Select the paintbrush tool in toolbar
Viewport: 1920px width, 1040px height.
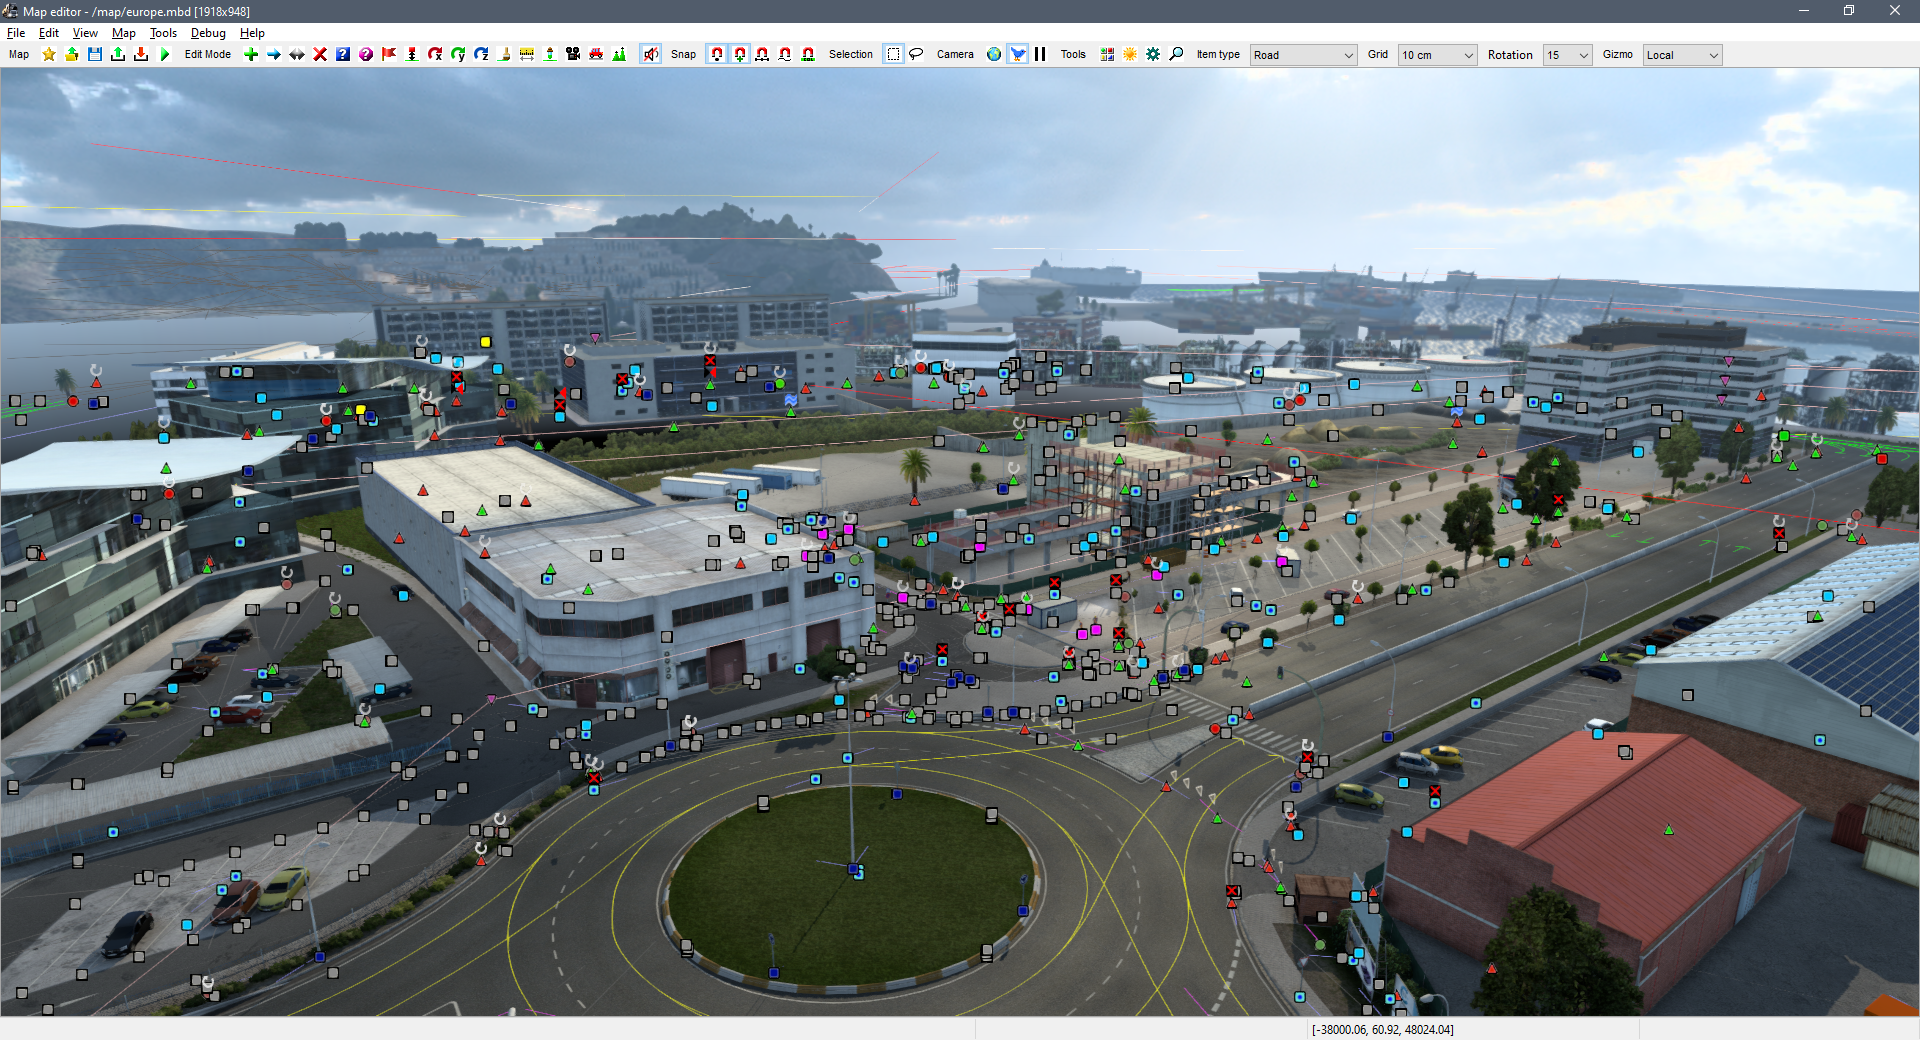(x=504, y=55)
